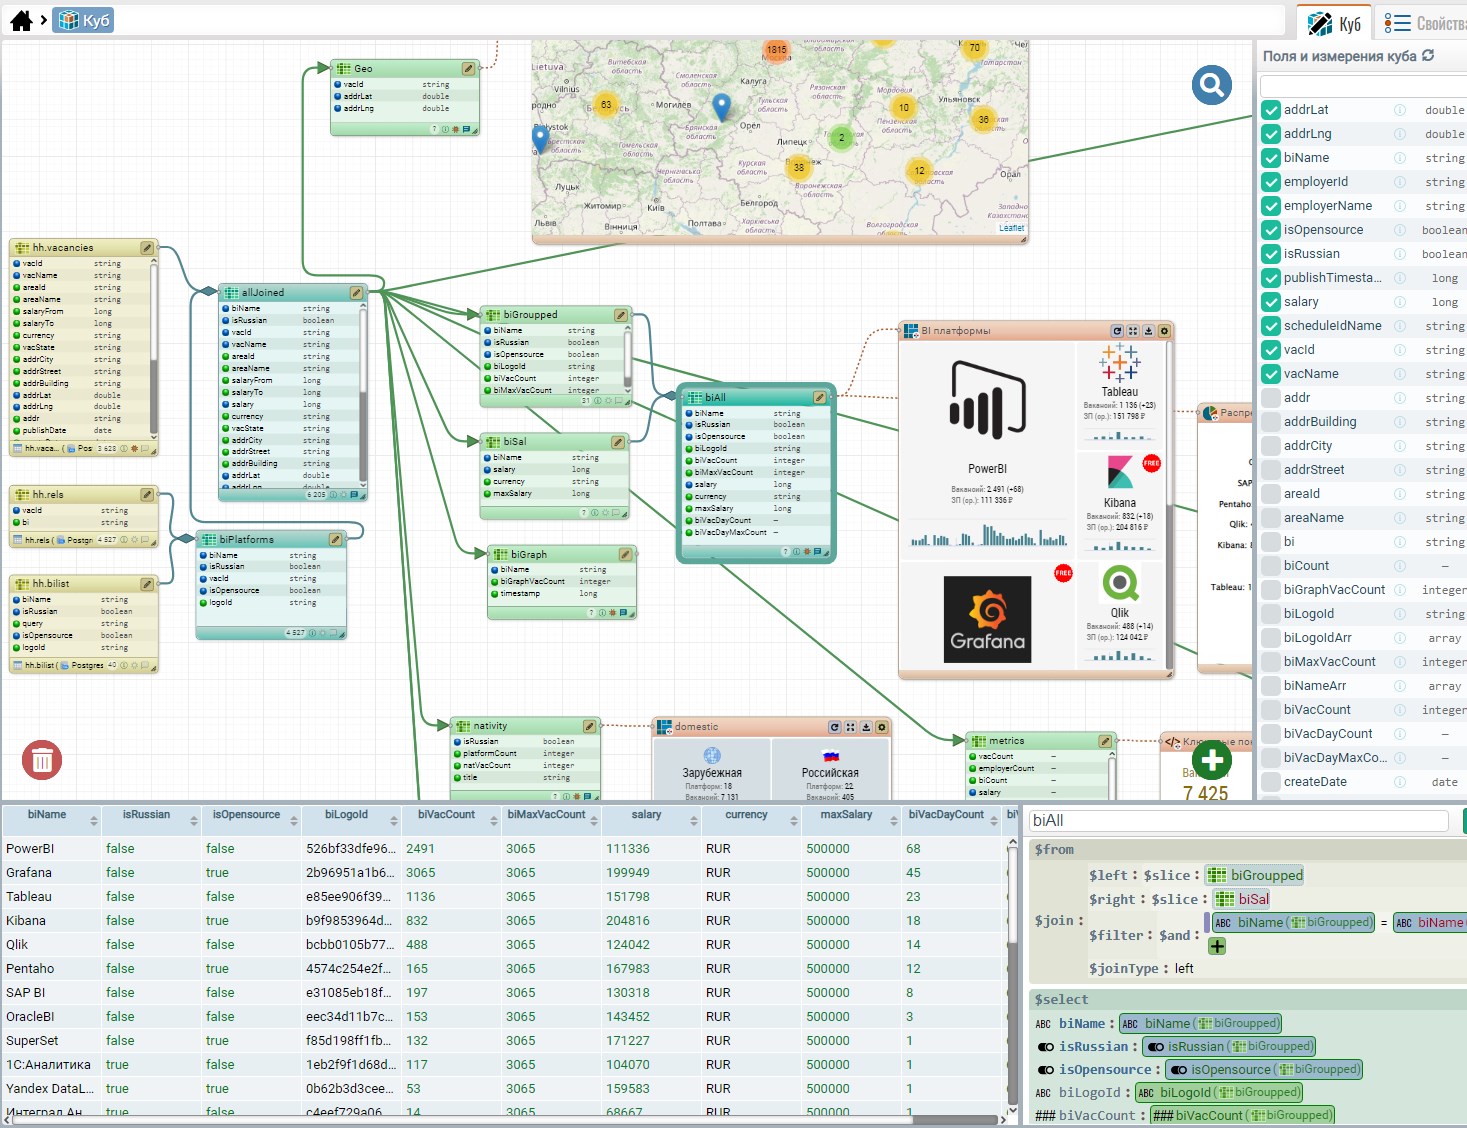
Task: Select the Kibana card in BI платформы
Action: coord(1120,503)
